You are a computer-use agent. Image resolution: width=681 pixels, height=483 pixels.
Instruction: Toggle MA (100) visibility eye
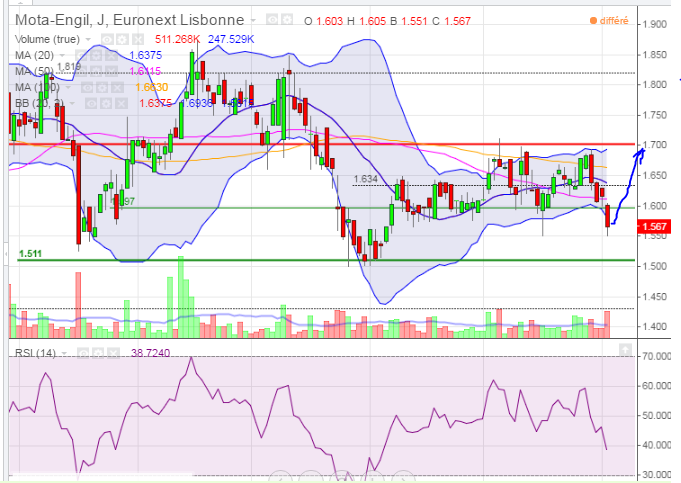tap(87, 88)
